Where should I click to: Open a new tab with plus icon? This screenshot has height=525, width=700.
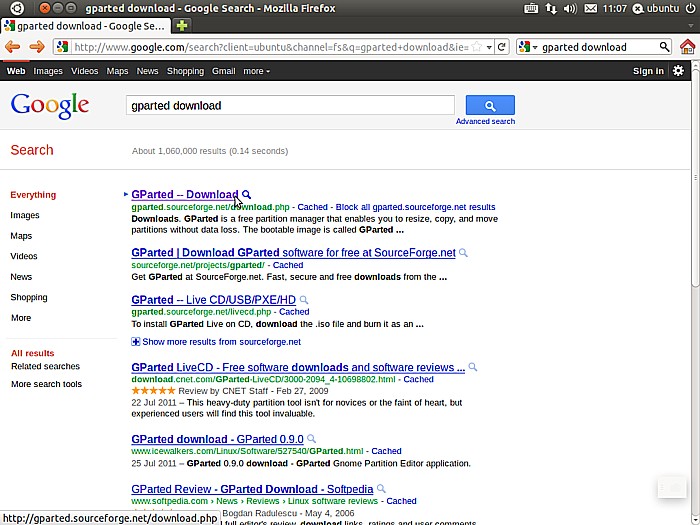[x=182, y=26]
